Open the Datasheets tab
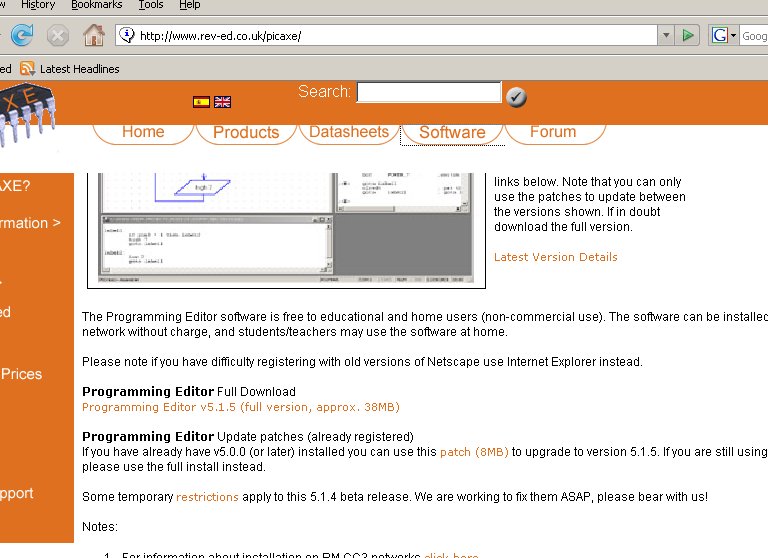Screen dimensions: 768x558 click(x=349, y=132)
